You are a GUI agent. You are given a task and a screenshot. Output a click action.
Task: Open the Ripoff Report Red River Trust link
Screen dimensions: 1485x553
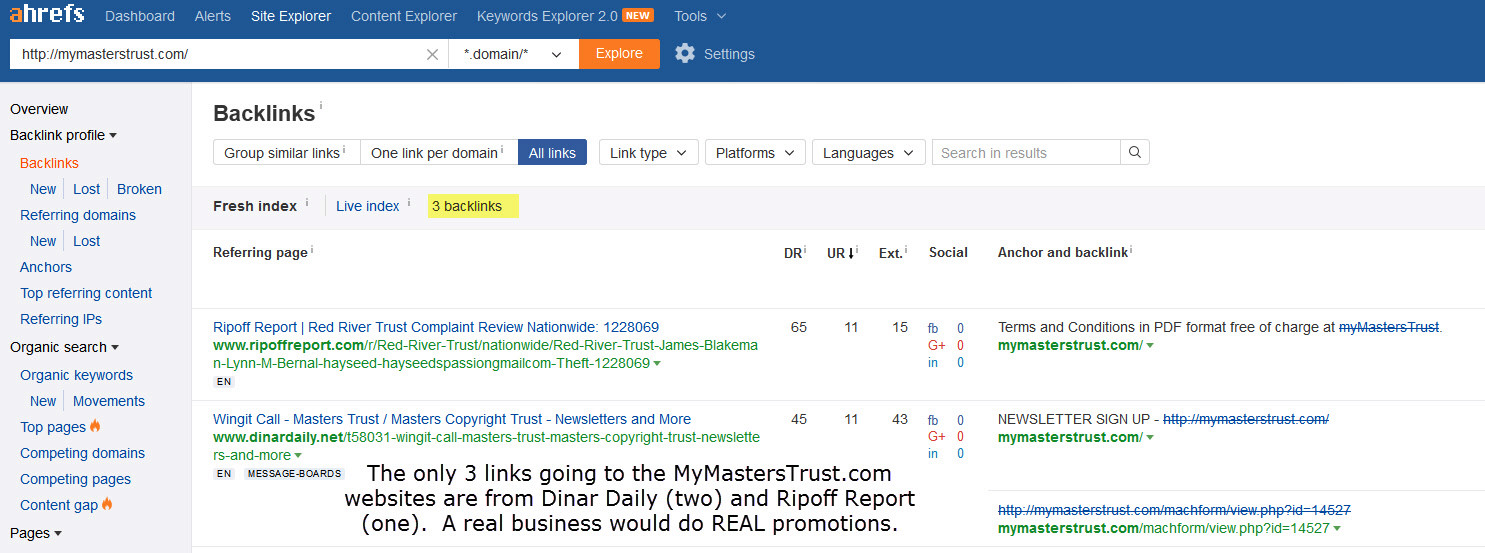pos(436,327)
